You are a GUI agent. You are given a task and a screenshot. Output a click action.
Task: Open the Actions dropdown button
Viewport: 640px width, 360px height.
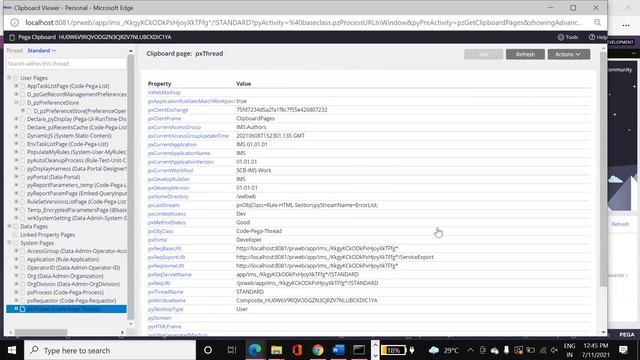[569, 54]
